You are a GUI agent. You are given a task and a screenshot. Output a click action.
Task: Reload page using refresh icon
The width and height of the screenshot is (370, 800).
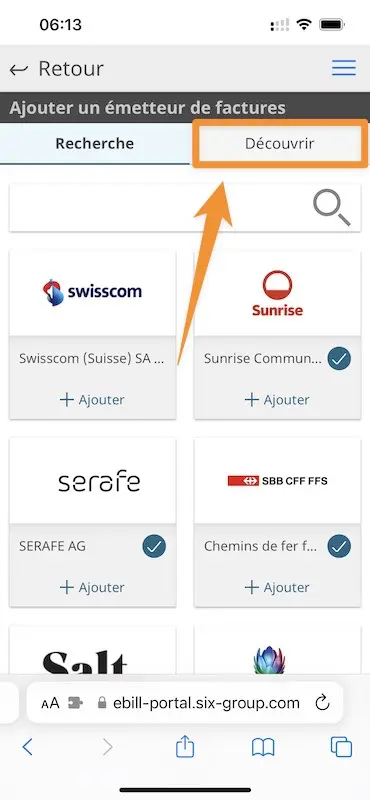coord(322,703)
